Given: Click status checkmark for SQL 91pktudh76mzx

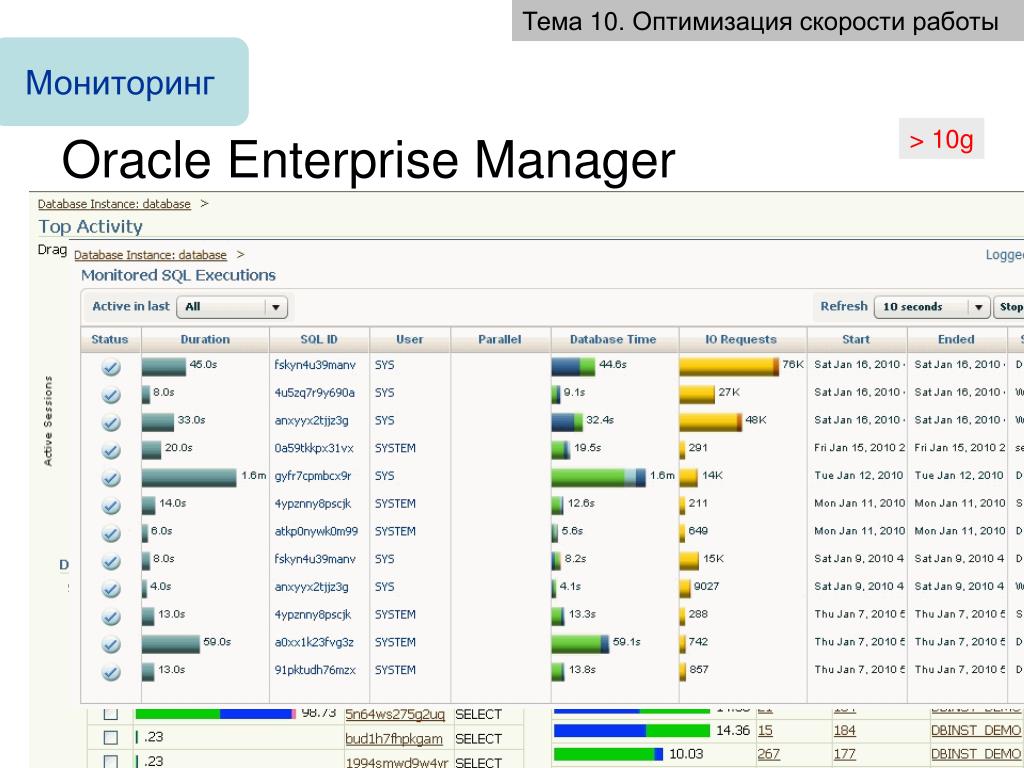Looking at the screenshot, I should tap(111, 672).
